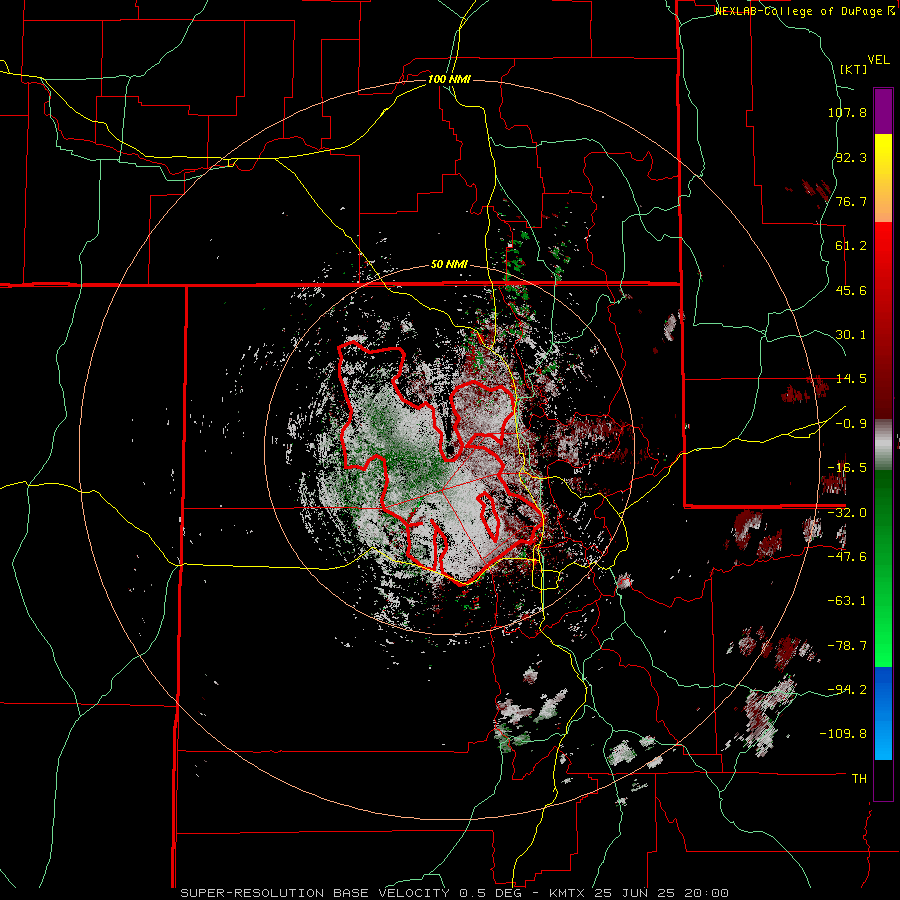This screenshot has width=900, height=900.
Task: Click the -32.0 velocity scale value
Action: point(847,513)
